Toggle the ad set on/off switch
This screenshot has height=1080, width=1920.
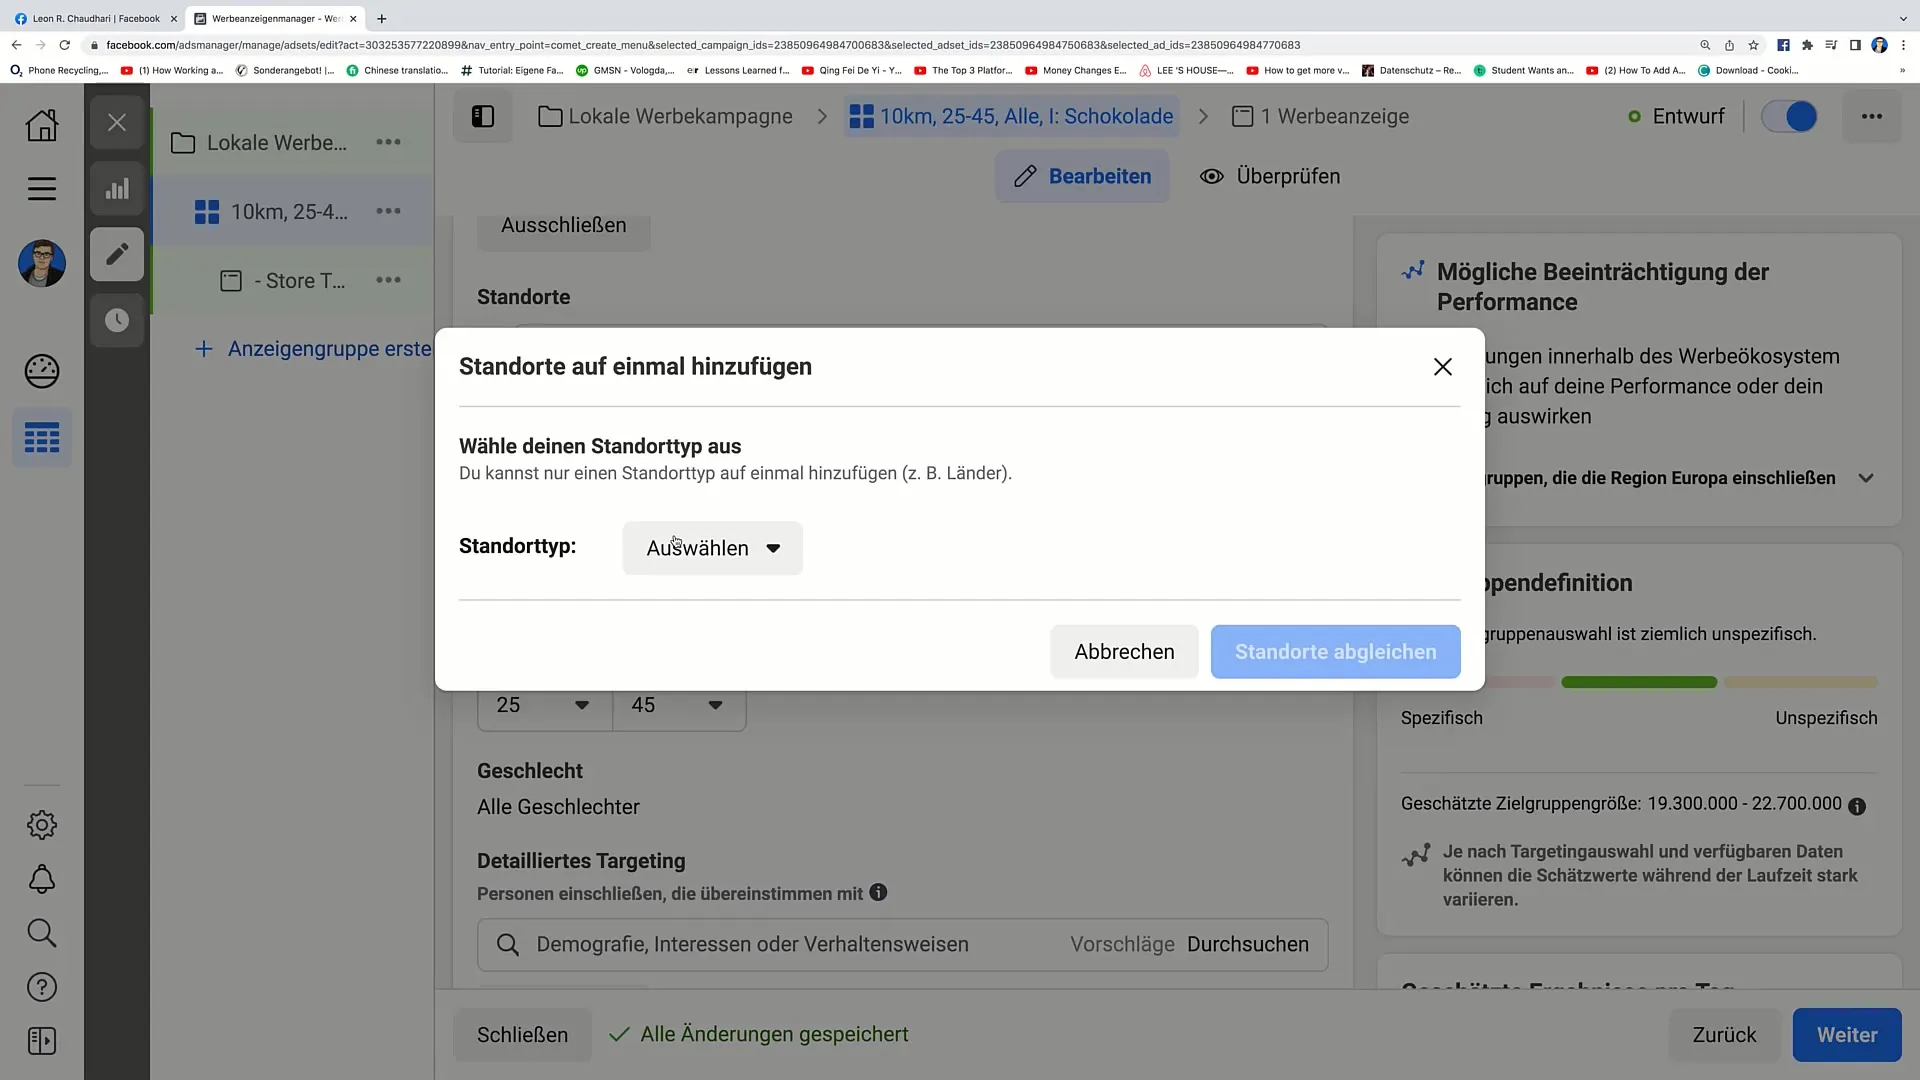(x=1789, y=116)
